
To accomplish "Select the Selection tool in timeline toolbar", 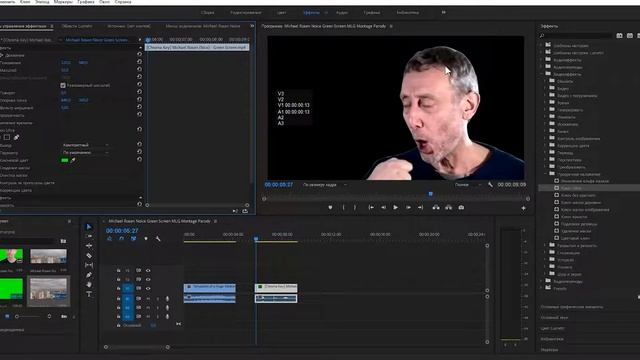I will tap(89, 227).
